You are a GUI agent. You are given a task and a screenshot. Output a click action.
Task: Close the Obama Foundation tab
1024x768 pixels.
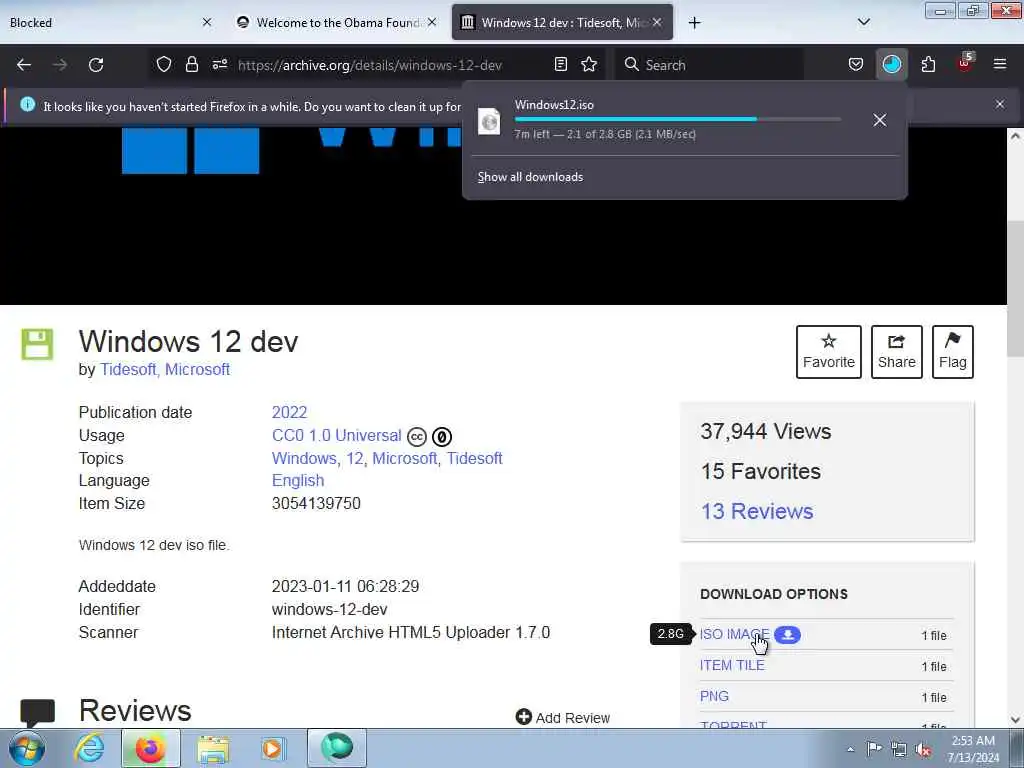pos(432,22)
